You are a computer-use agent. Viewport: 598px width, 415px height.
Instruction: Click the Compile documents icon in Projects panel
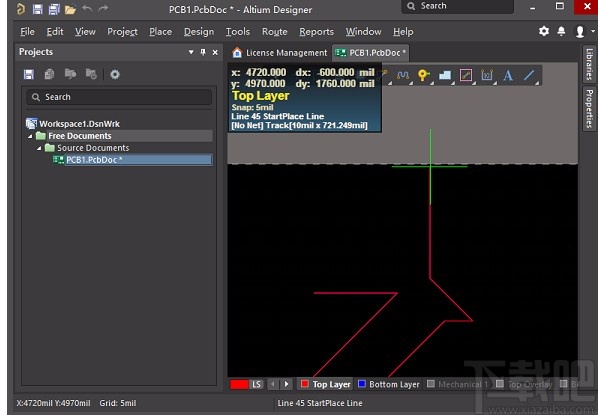point(49,74)
